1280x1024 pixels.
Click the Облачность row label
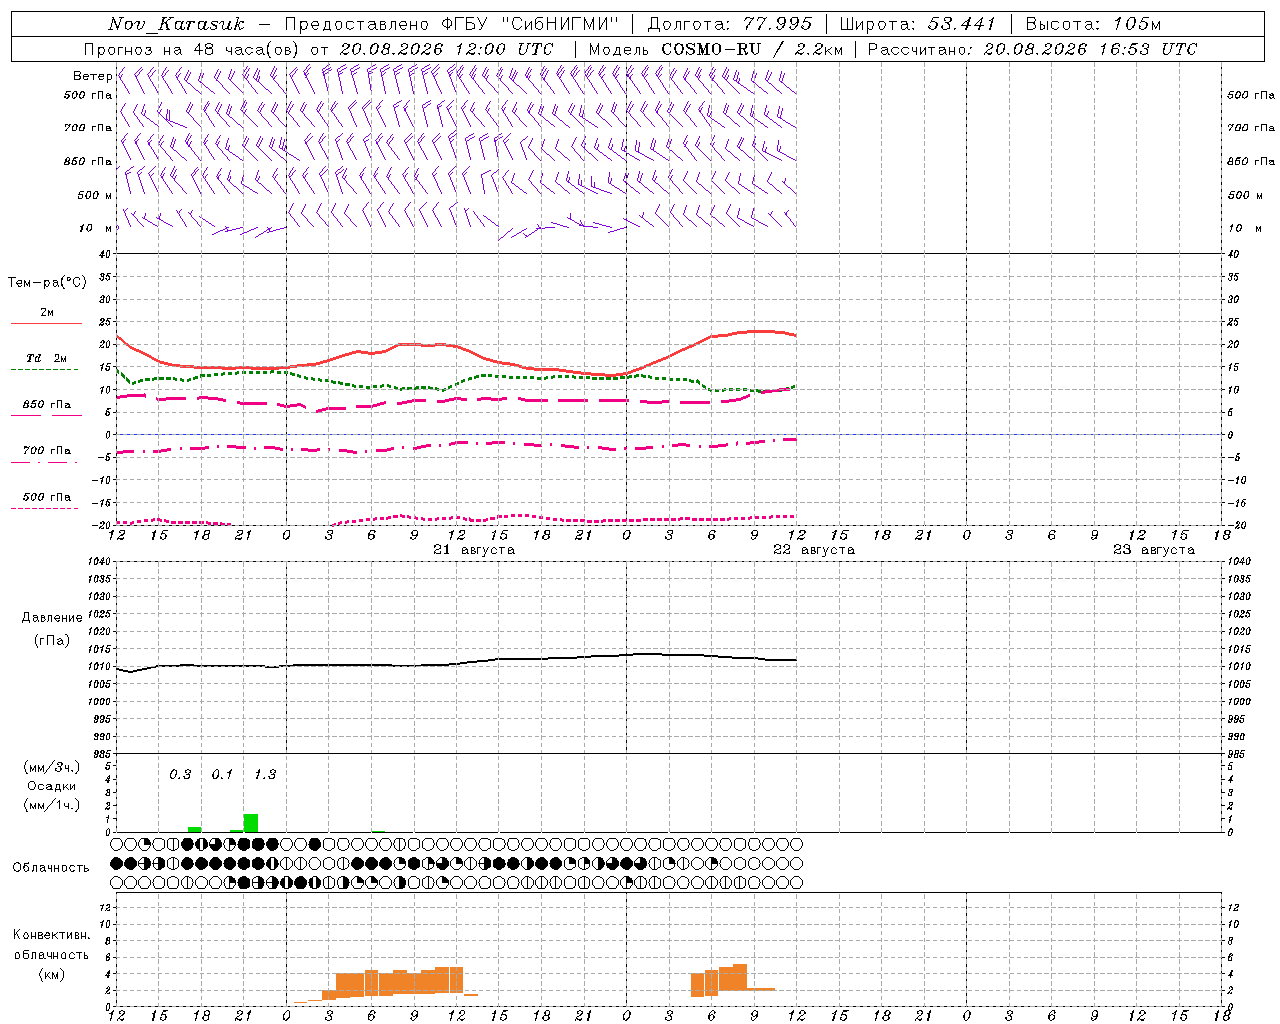coord(51,867)
